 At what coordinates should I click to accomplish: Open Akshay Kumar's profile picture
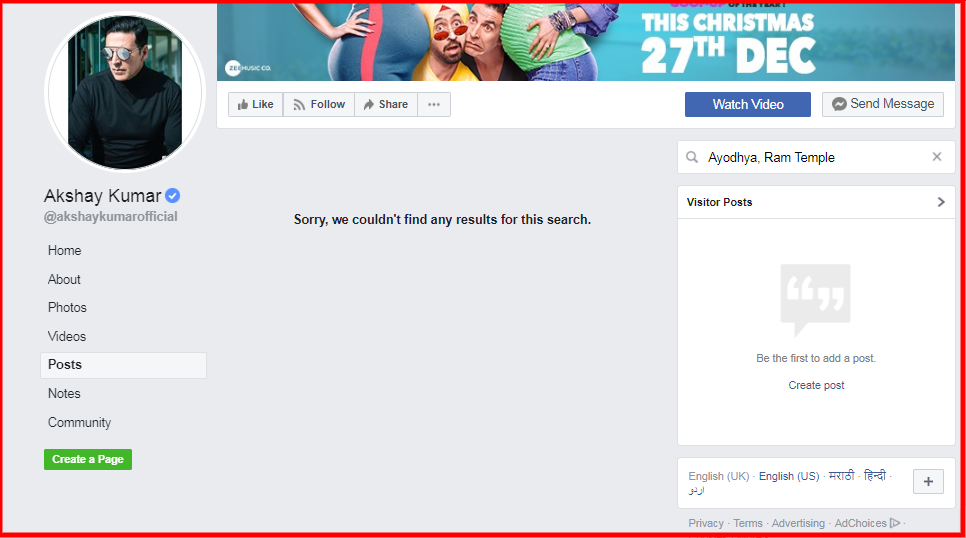125,92
